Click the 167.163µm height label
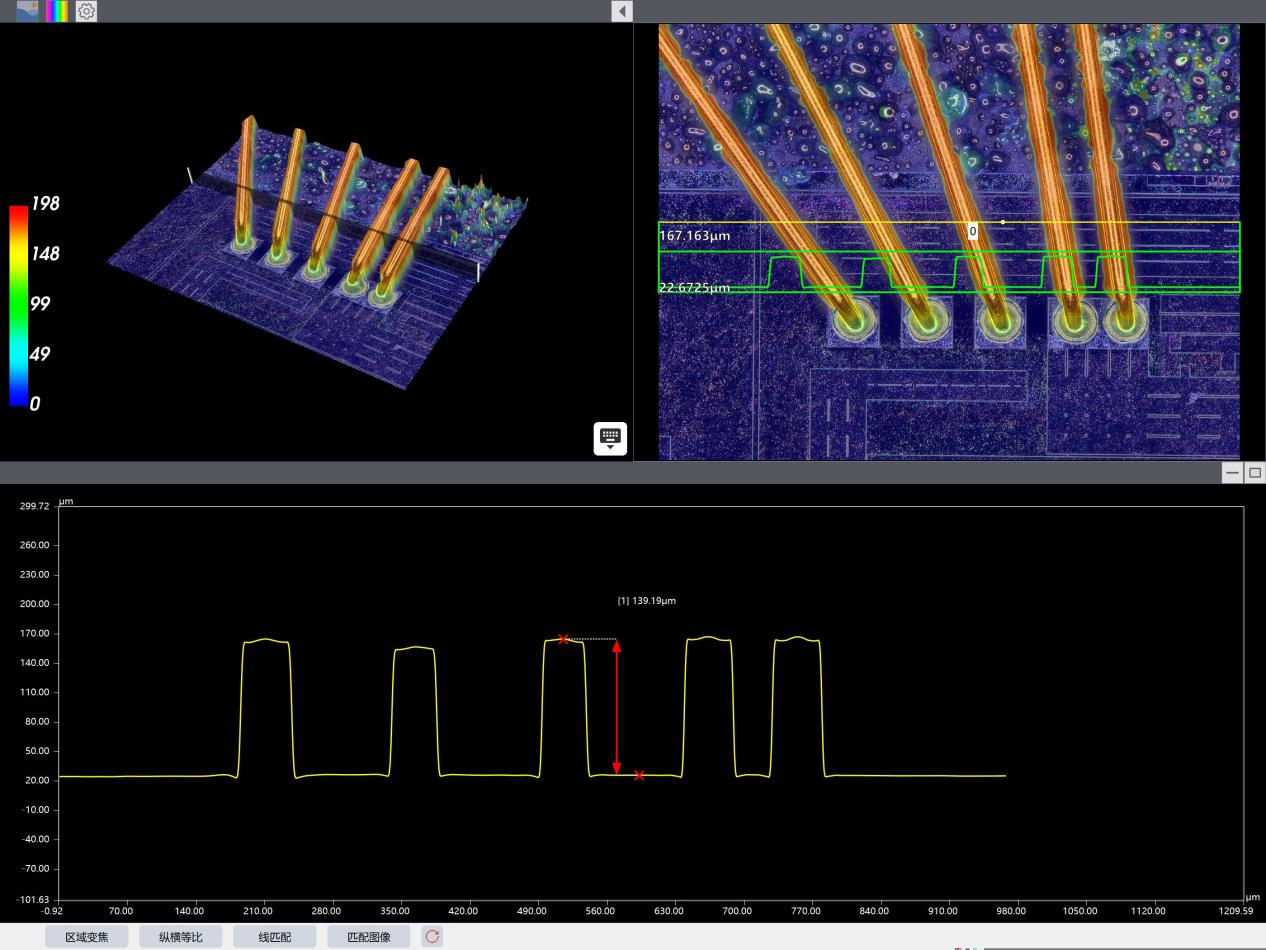Screen dimensions: 1266x950 click(694, 236)
